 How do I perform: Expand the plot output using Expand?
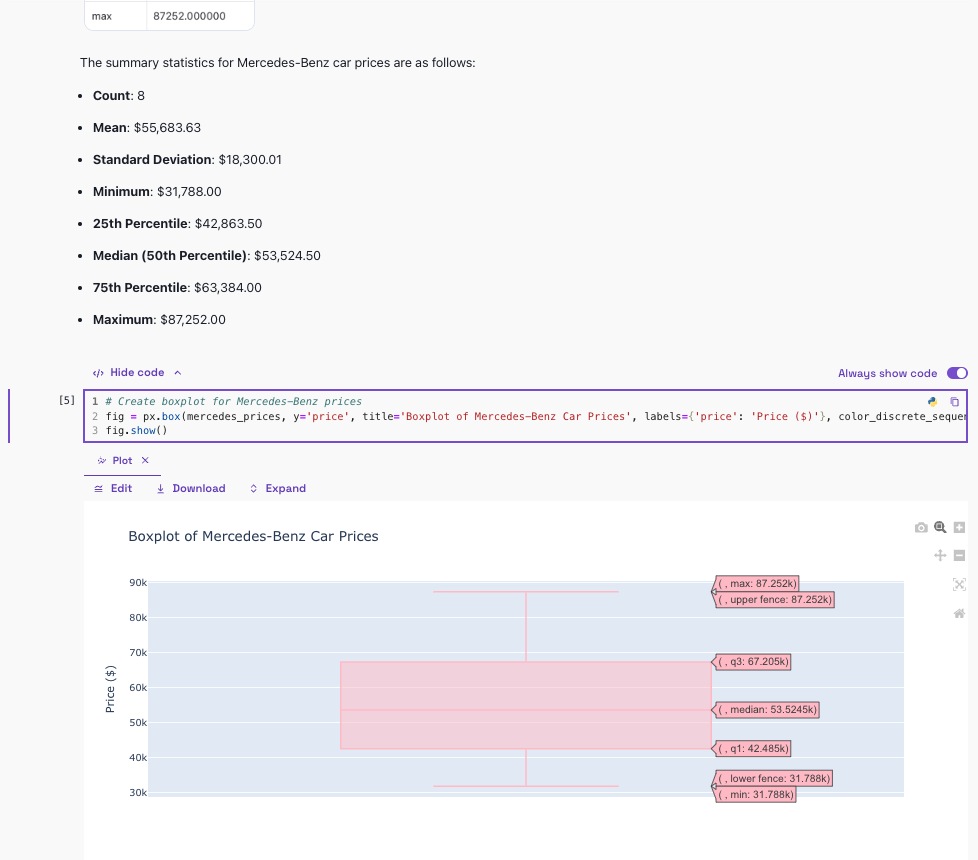278,488
